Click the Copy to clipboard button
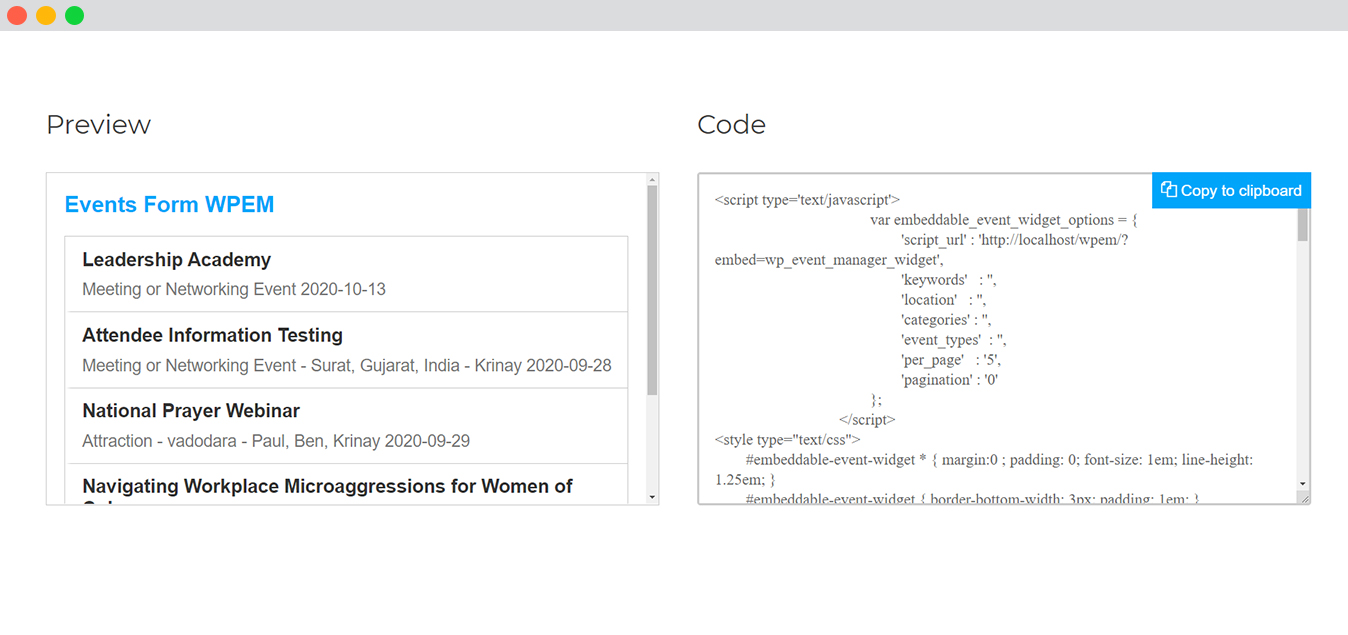This screenshot has width=1348, height=635. tap(1231, 190)
